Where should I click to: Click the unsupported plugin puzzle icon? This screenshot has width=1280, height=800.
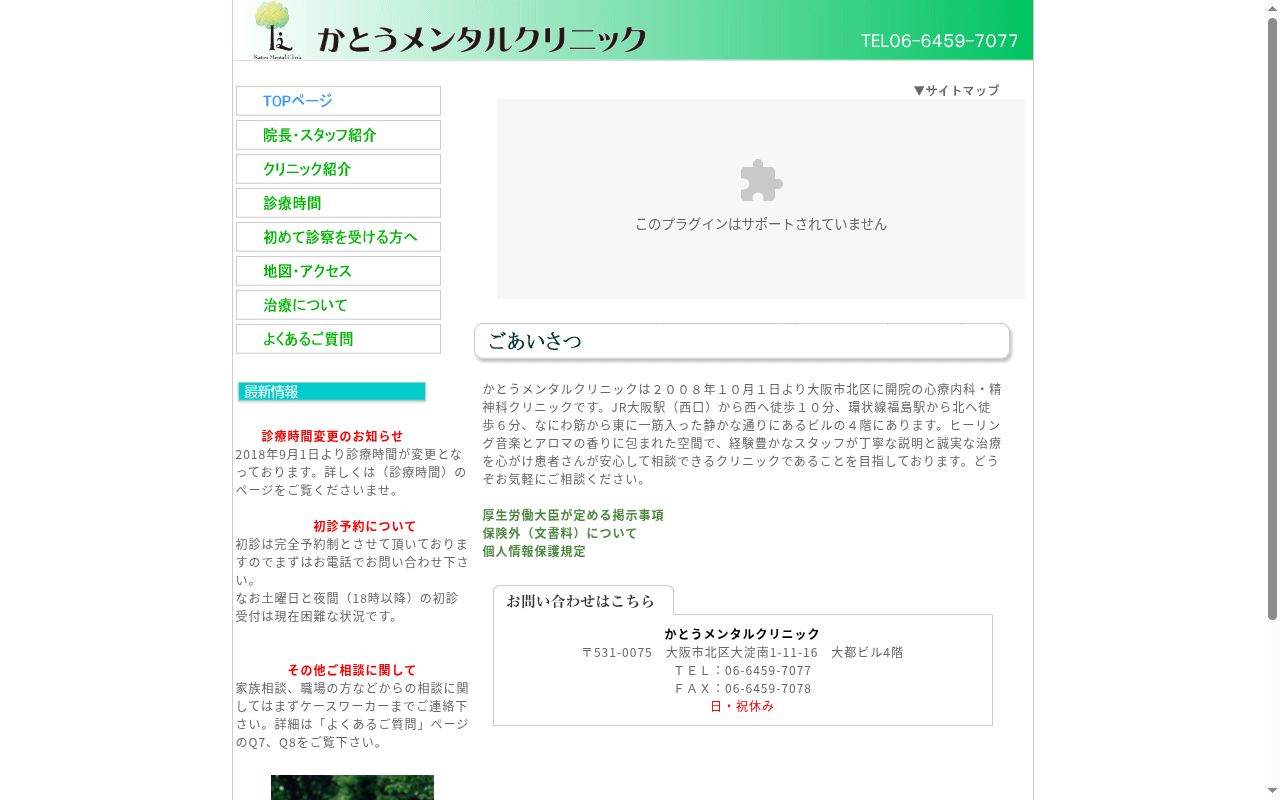(761, 181)
